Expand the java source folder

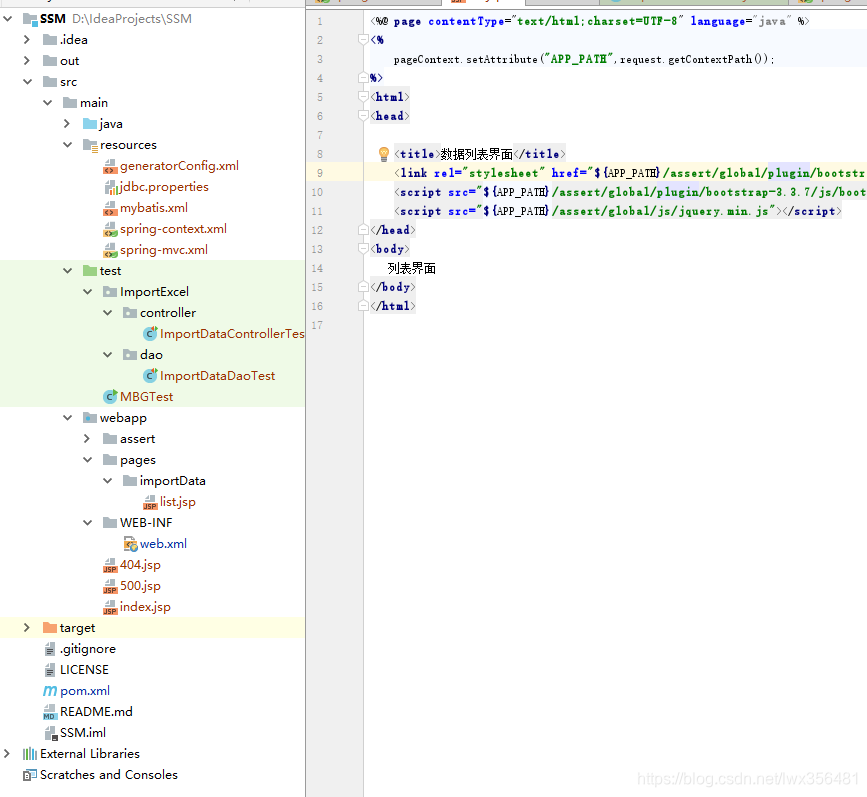pos(67,124)
